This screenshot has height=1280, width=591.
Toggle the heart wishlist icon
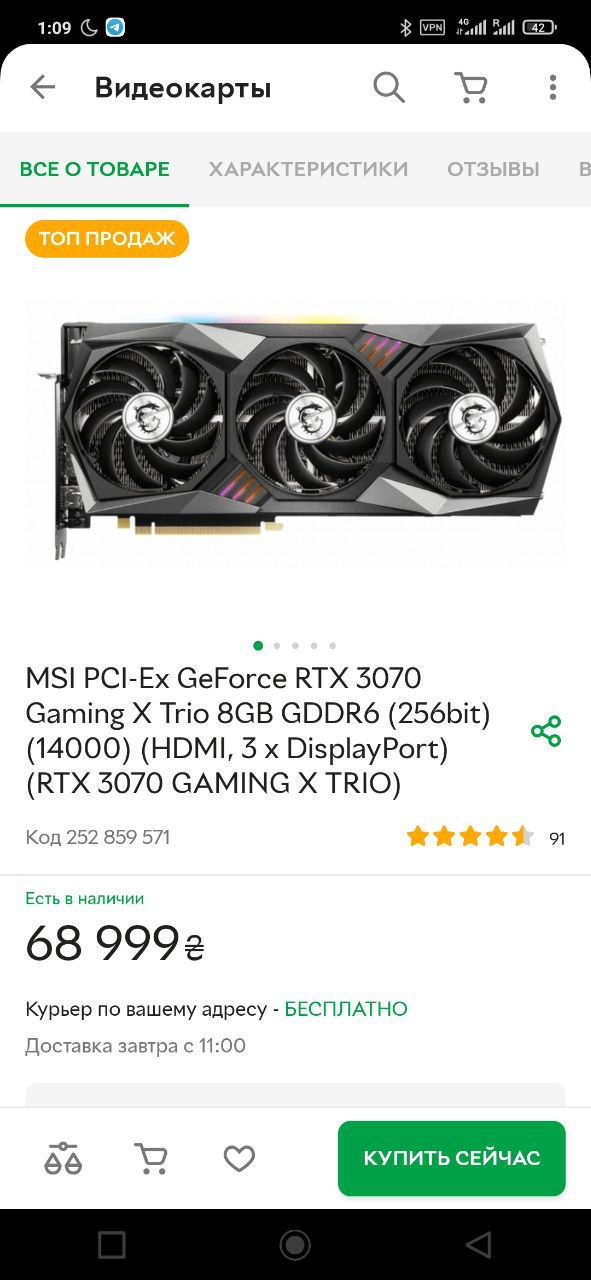pyautogui.click(x=239, y=1158)
